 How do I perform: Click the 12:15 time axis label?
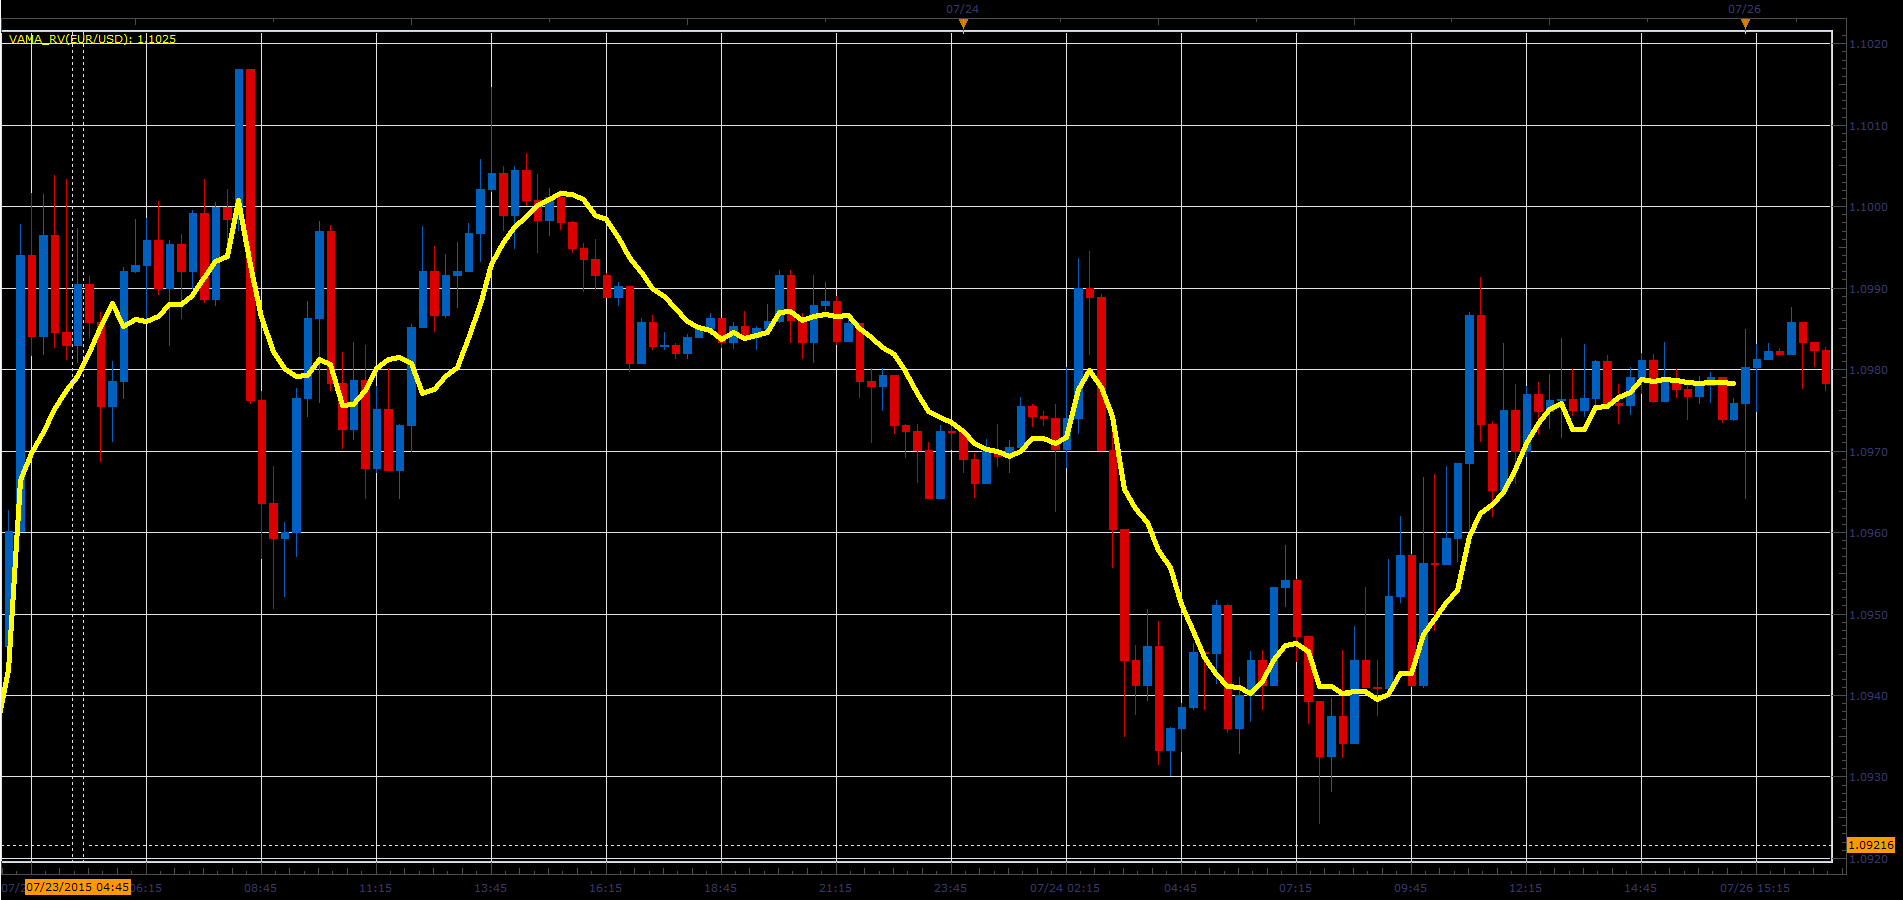[1525, 888]
